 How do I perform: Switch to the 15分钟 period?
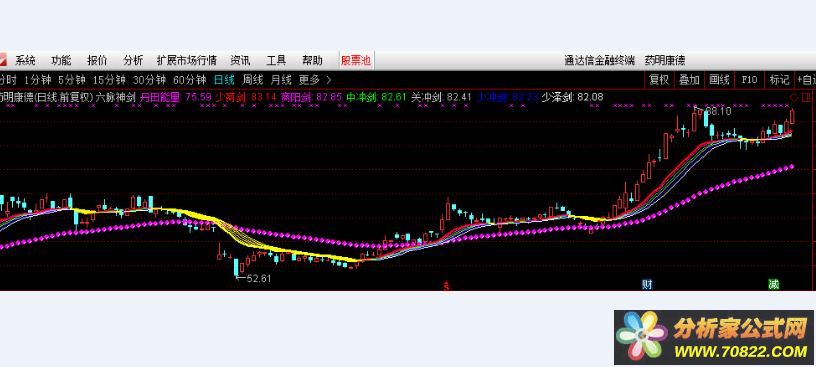(109, 80)
